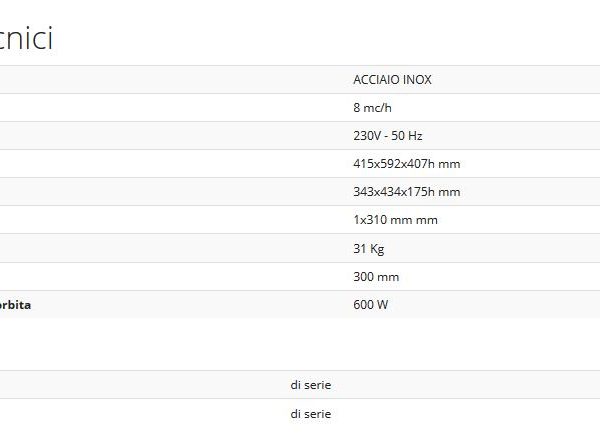Click the word INOX in first row

pyautogui.click(x=417, y=80)
